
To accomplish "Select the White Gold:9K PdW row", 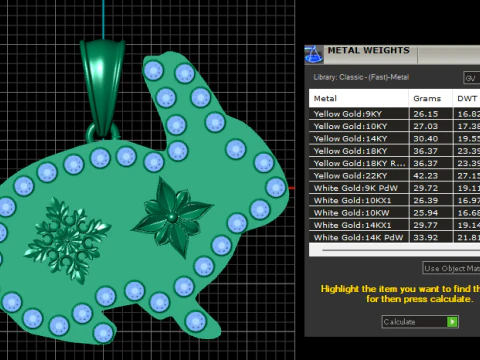I will click(x=394, y=188).
